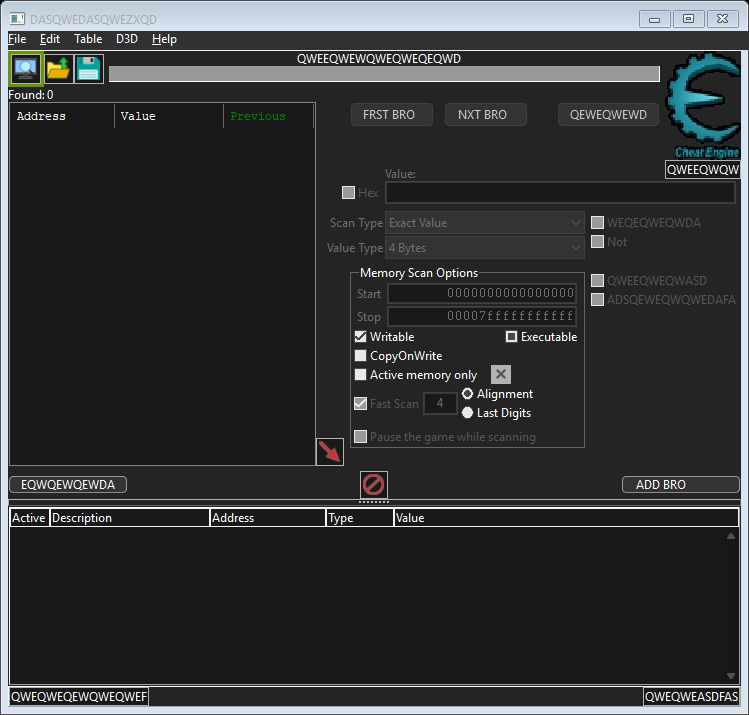The height and width of the screenshot is (715, 749).
Task: Click the Active column header
Action: point(29,518)
